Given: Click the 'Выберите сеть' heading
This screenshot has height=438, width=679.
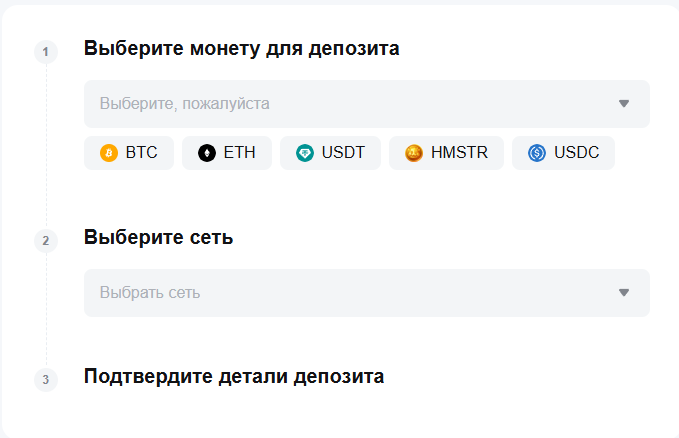Looking at the screenshot, I should [x=159, y=238].
